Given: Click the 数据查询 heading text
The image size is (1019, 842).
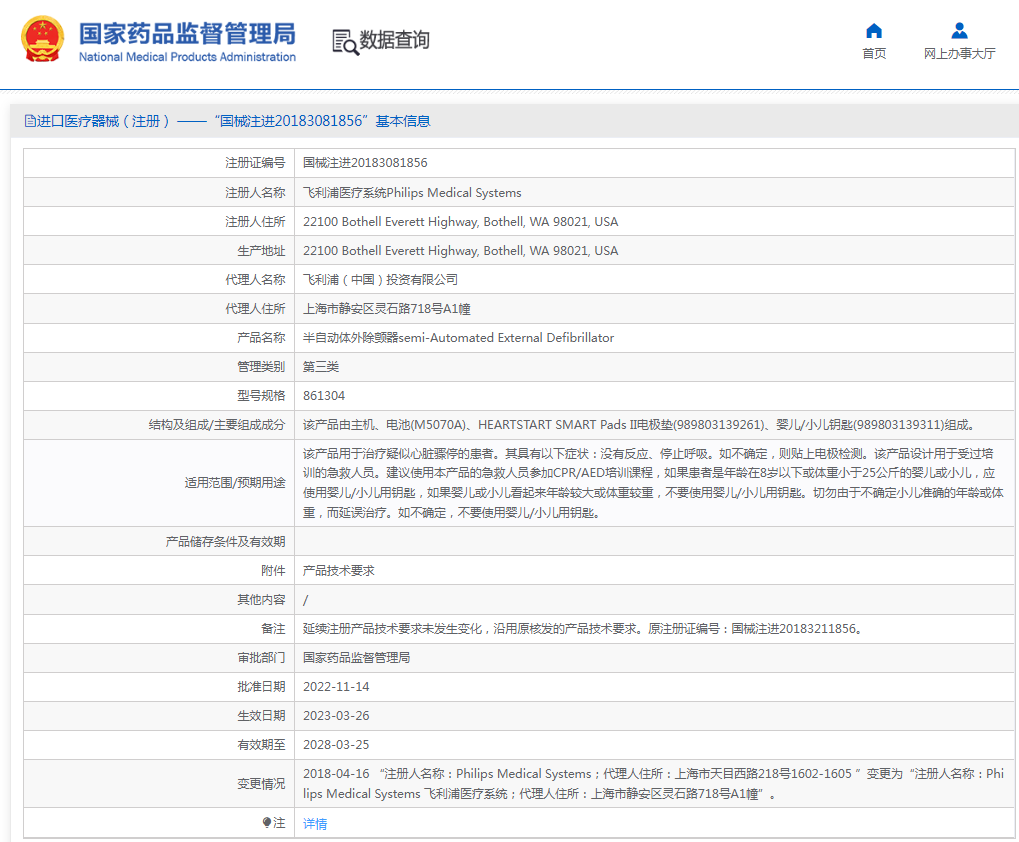Looking at the screenshot, I should click(x=395, y=40).
